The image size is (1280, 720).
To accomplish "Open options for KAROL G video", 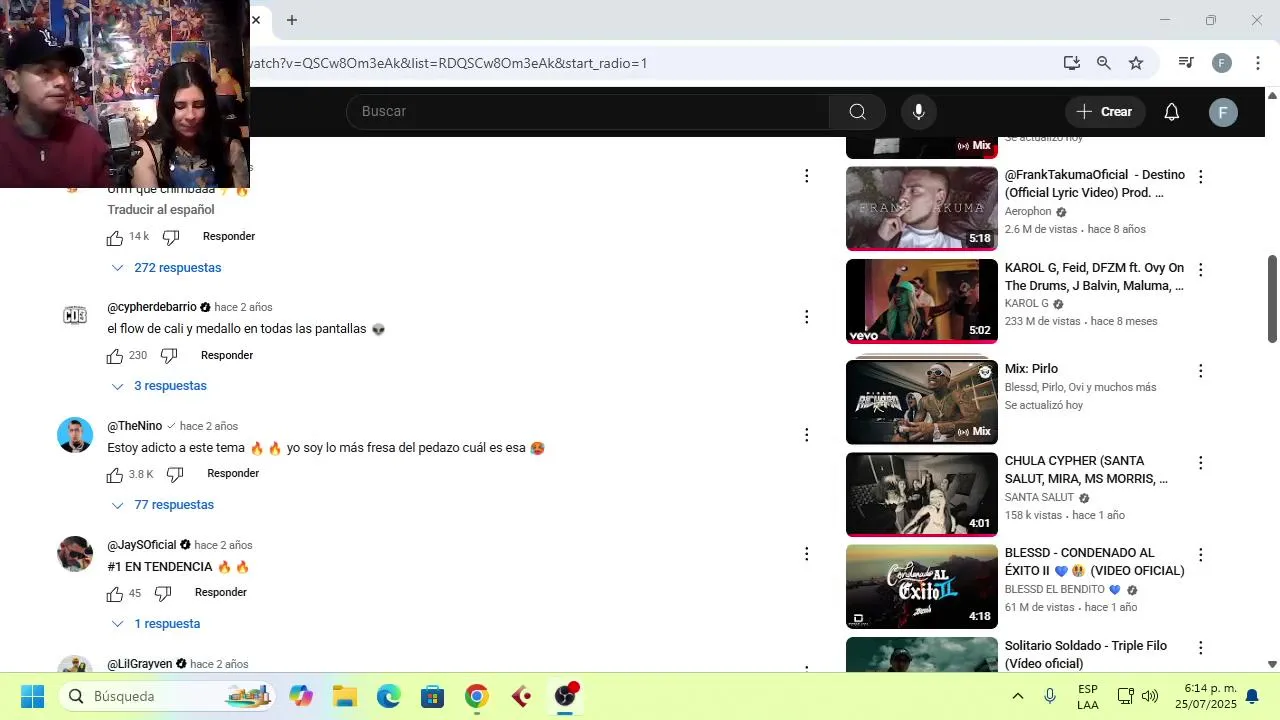I will (x=1201, y=270).
